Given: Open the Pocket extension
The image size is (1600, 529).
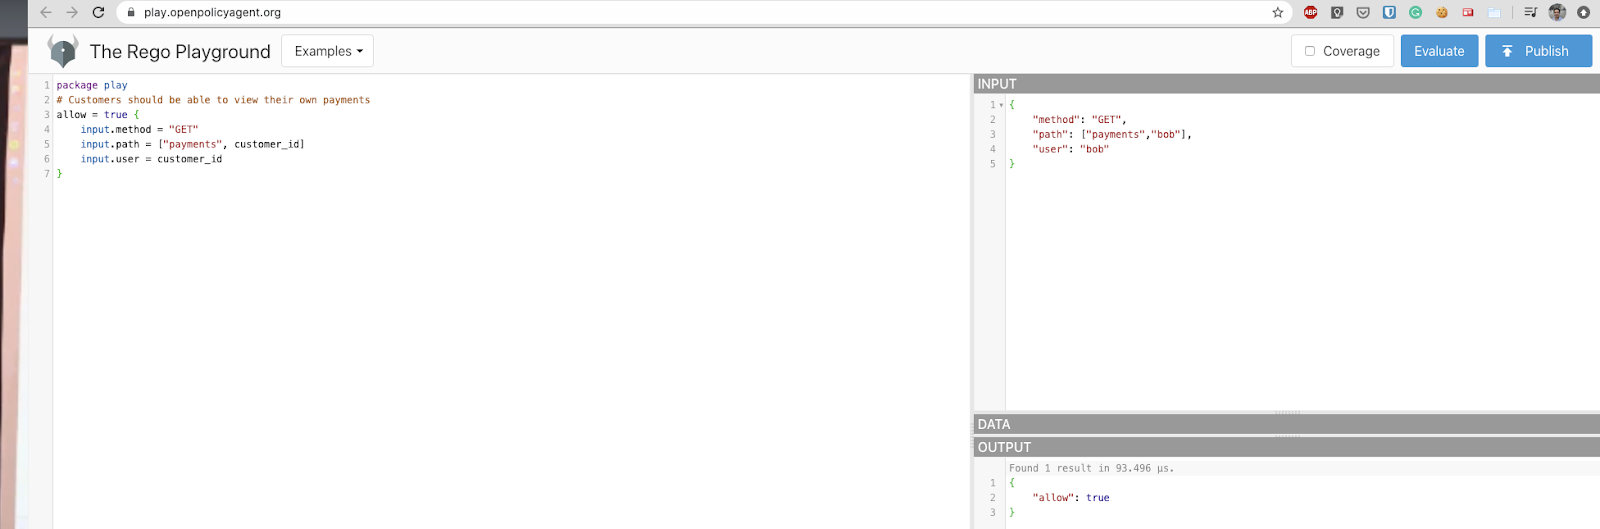Looking at the screenshot, I should tap(1363, 12).
